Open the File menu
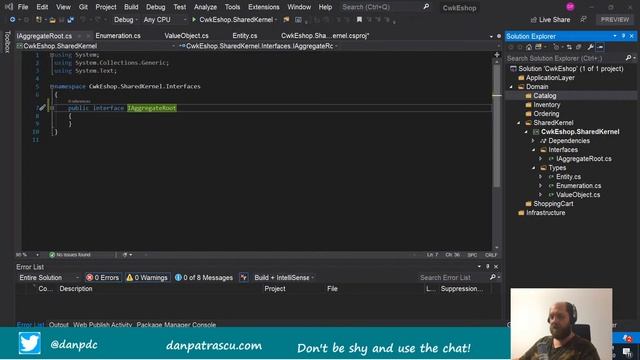This screenshot has height=360, width=640. (x=23, y=7)
